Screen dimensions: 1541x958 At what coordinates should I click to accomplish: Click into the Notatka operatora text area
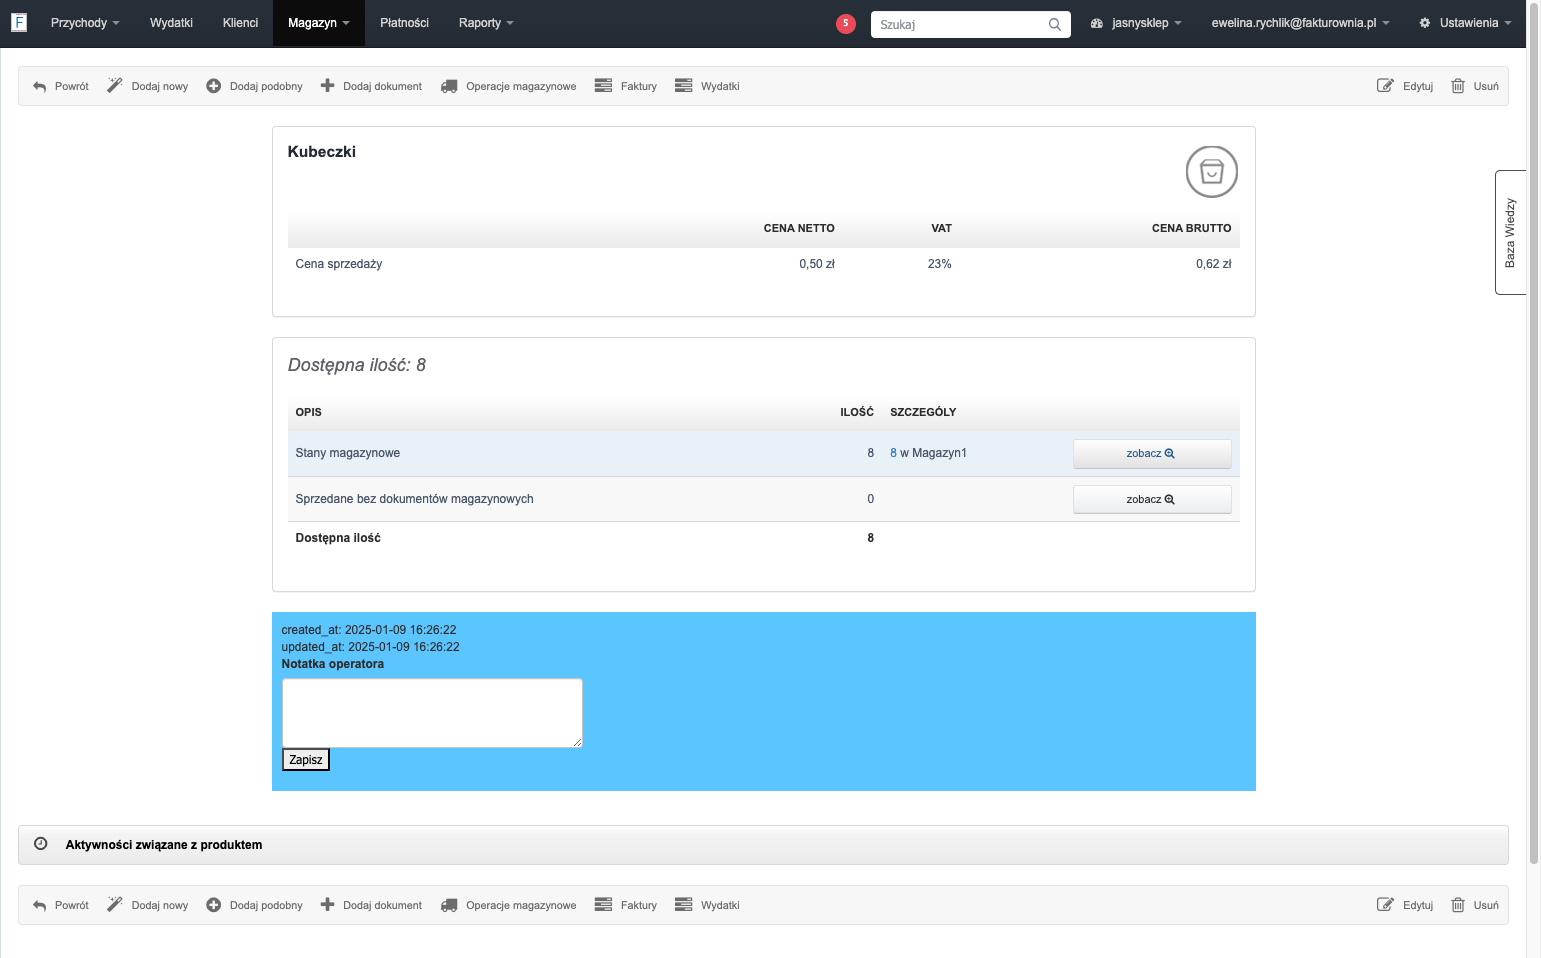(432, 713)
